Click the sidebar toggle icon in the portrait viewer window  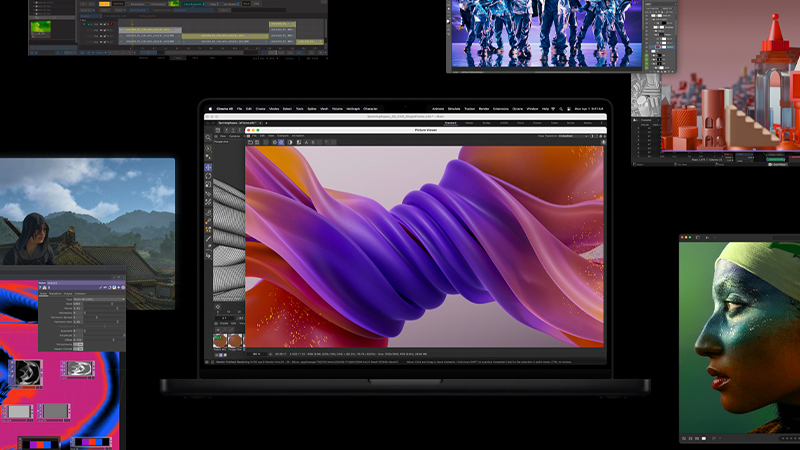click(x=697, y=237)
